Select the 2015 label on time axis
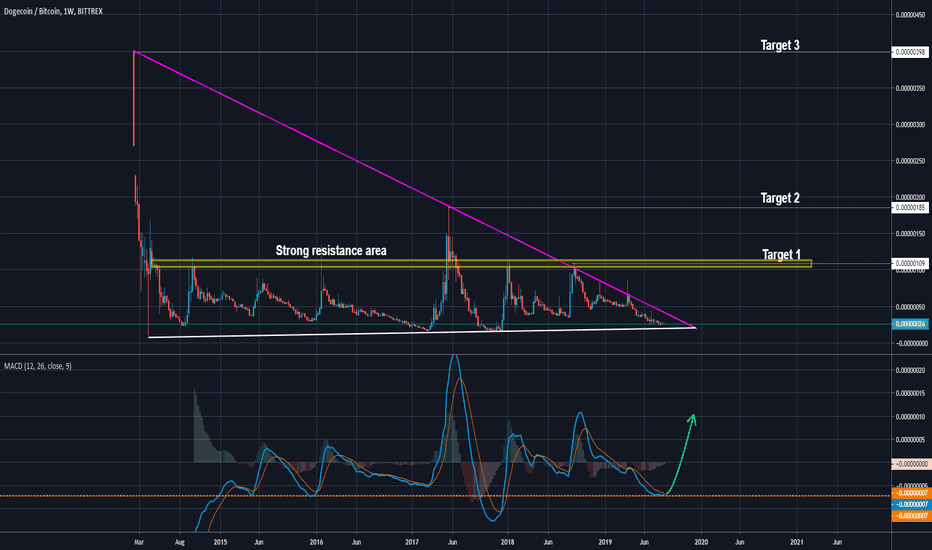932x550 pixels. [220, 542]
